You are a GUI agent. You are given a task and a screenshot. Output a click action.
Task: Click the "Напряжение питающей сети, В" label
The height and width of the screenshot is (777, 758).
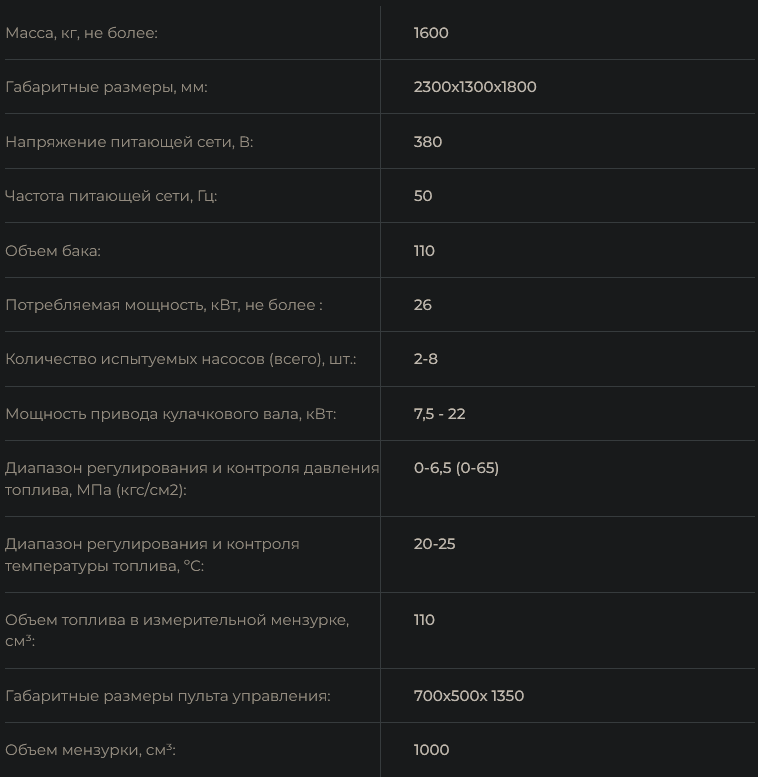click(129, 142)
